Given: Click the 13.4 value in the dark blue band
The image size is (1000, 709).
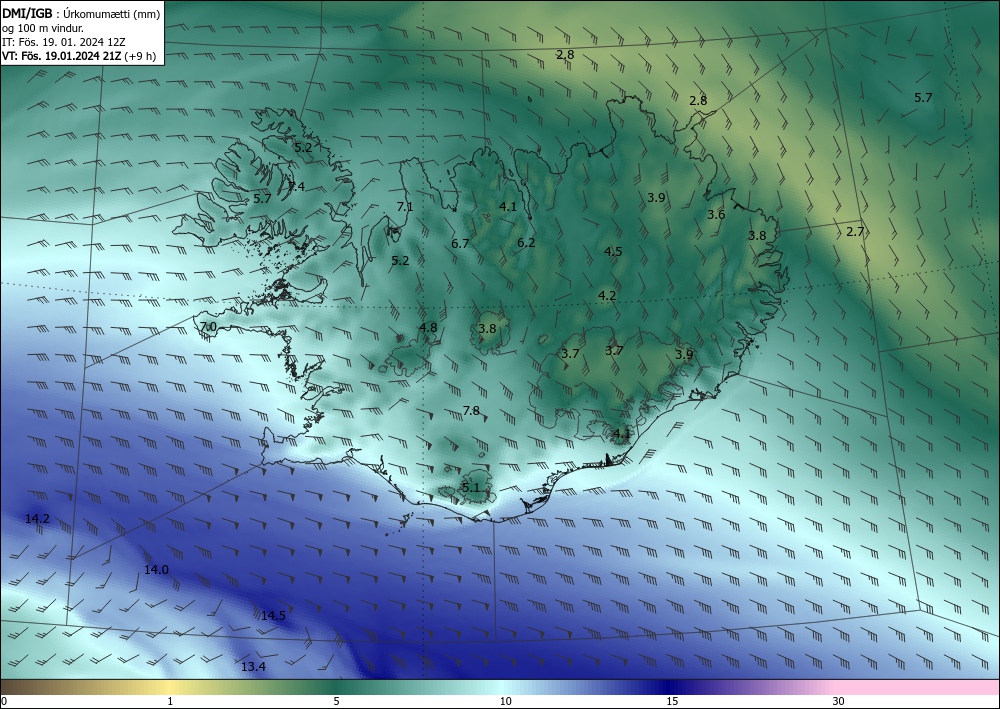Looking at the screenshot, I should pos(253,667).
